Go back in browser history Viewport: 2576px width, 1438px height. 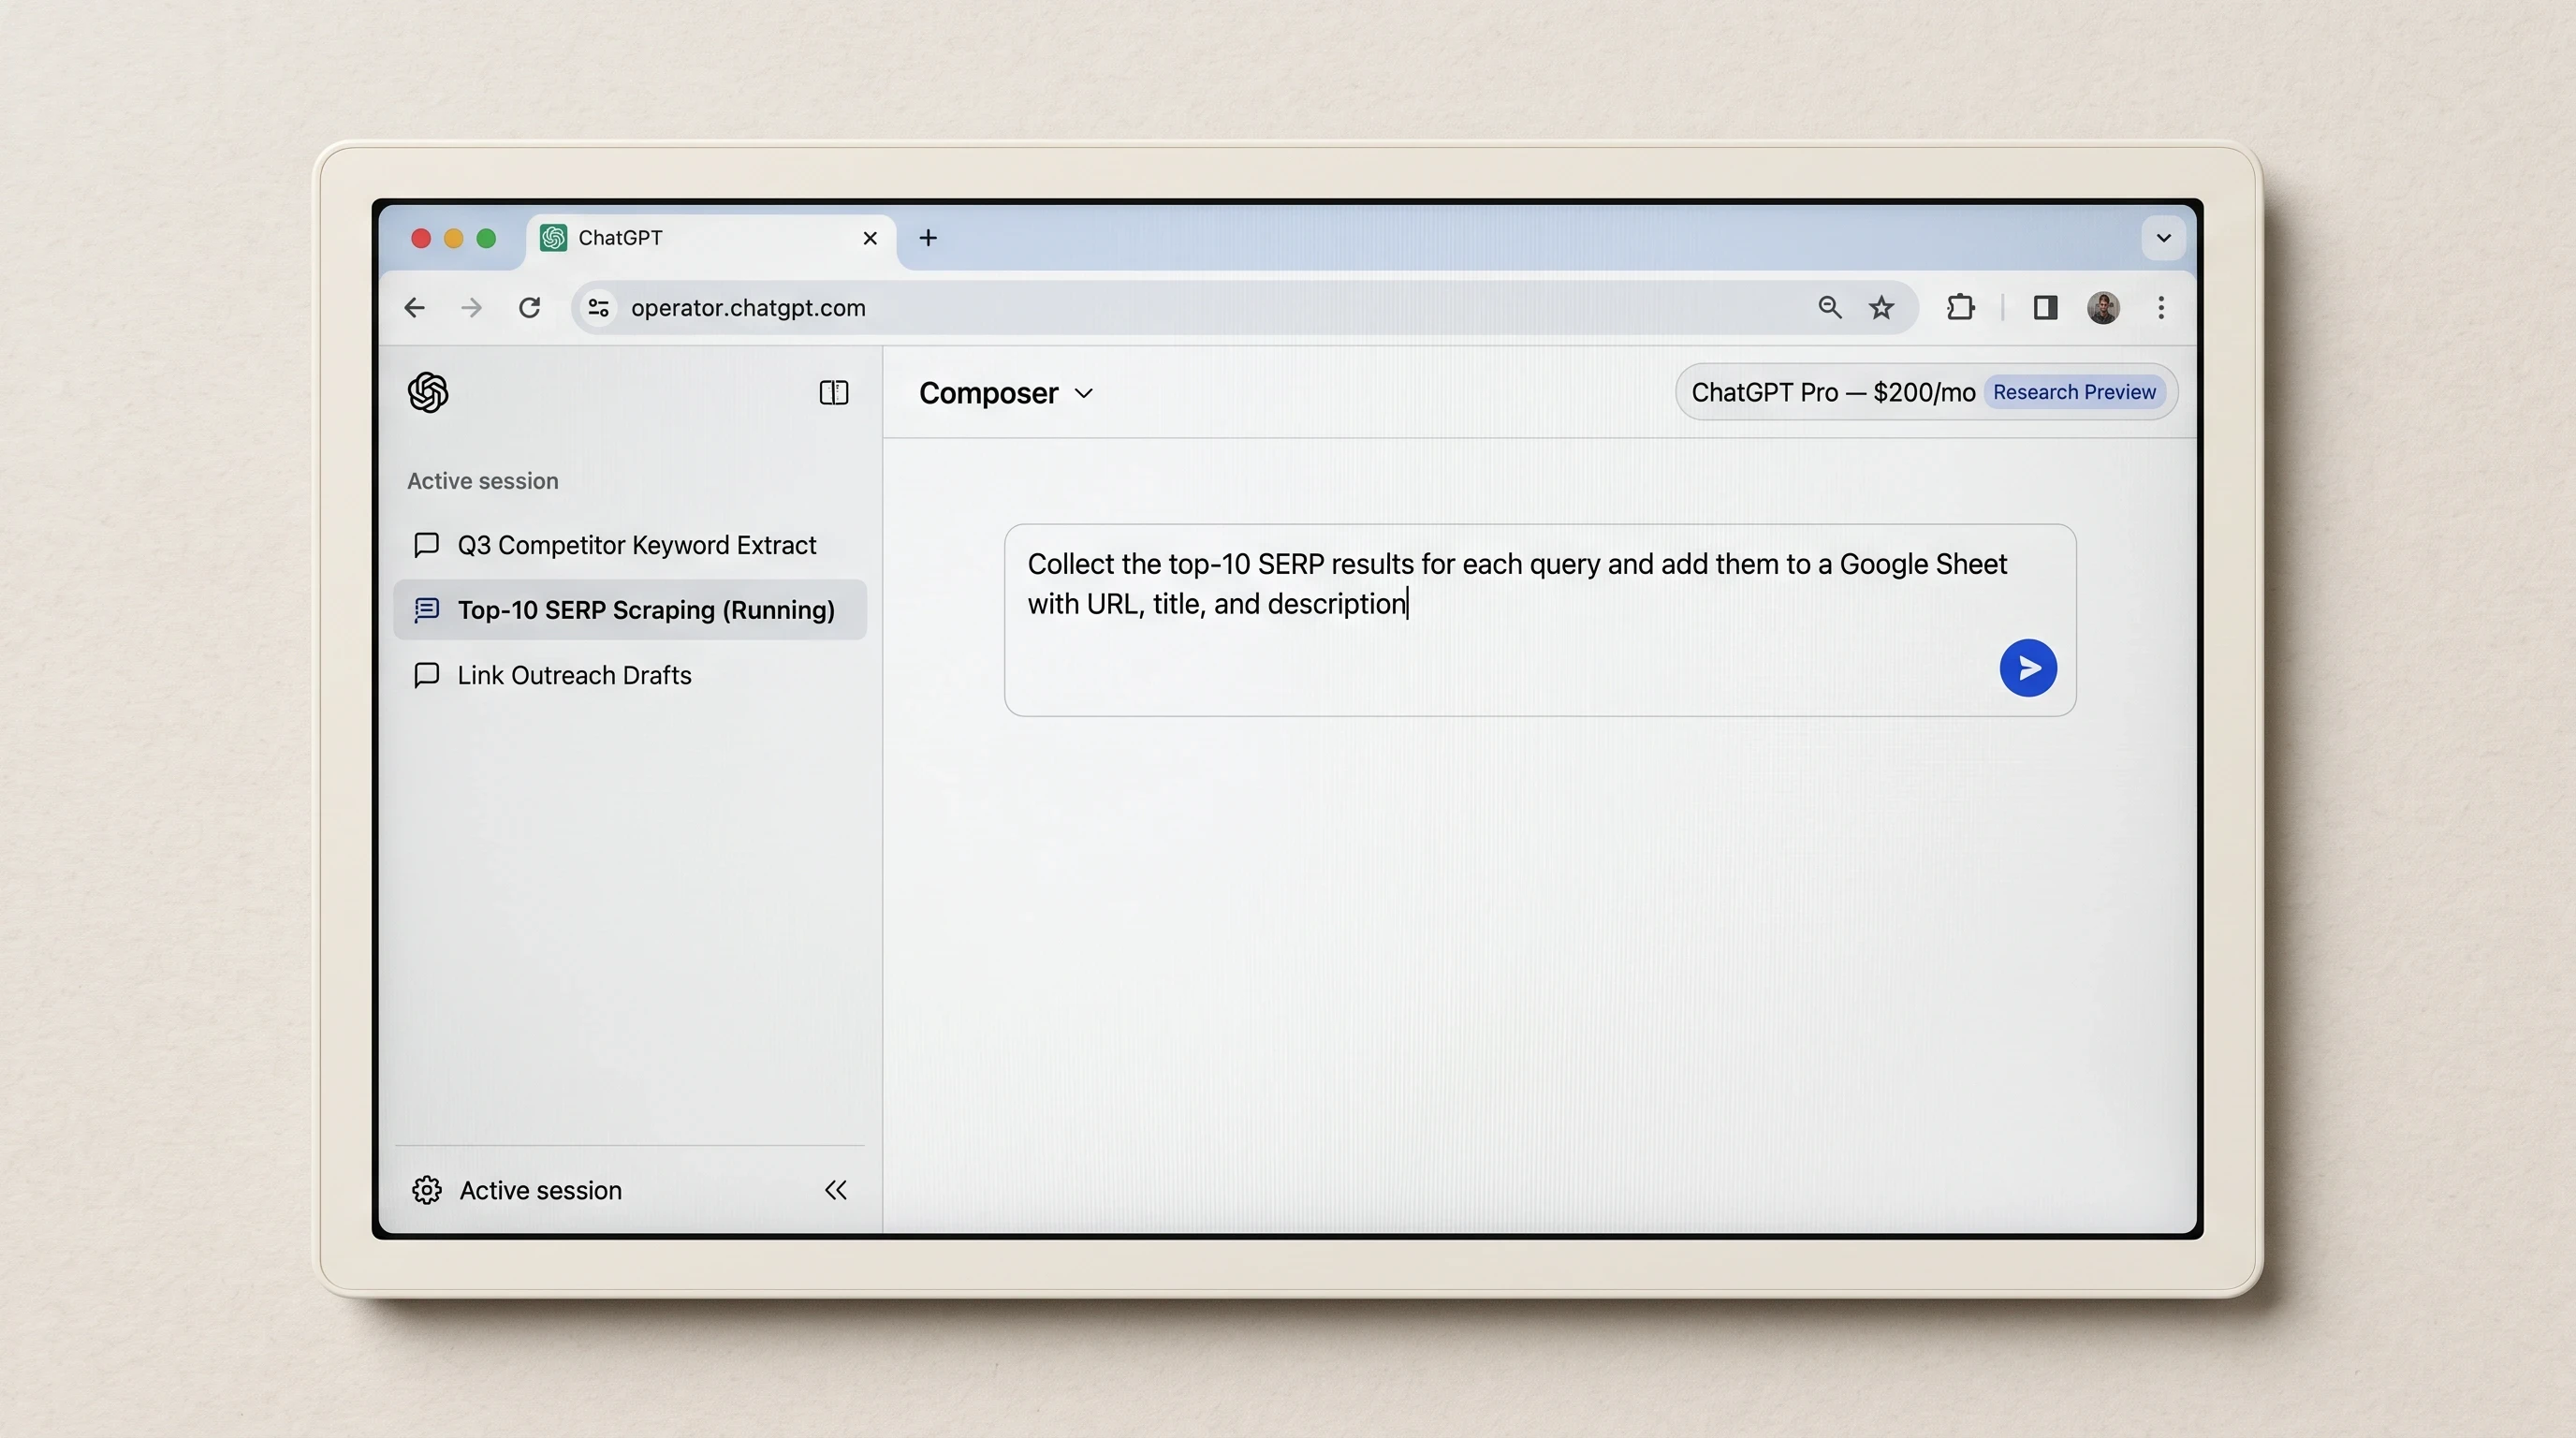414,308
